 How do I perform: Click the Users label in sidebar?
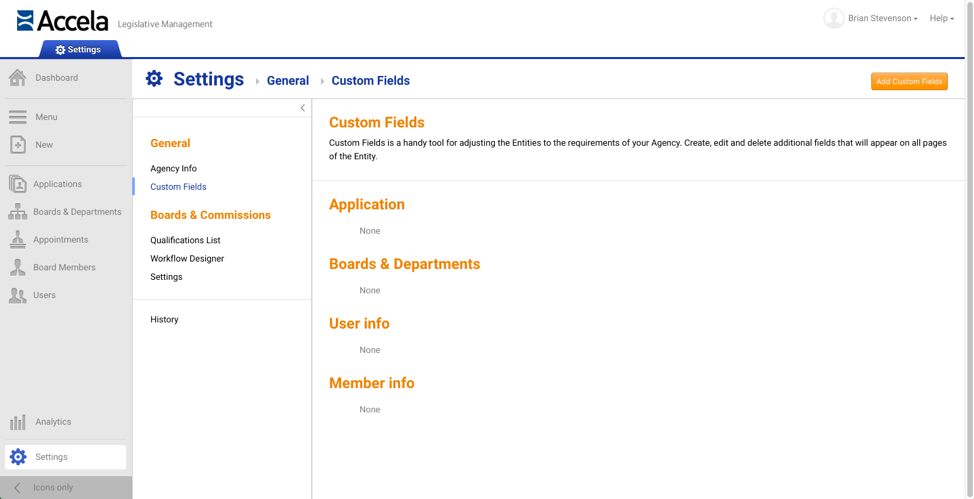click(45, 295)
